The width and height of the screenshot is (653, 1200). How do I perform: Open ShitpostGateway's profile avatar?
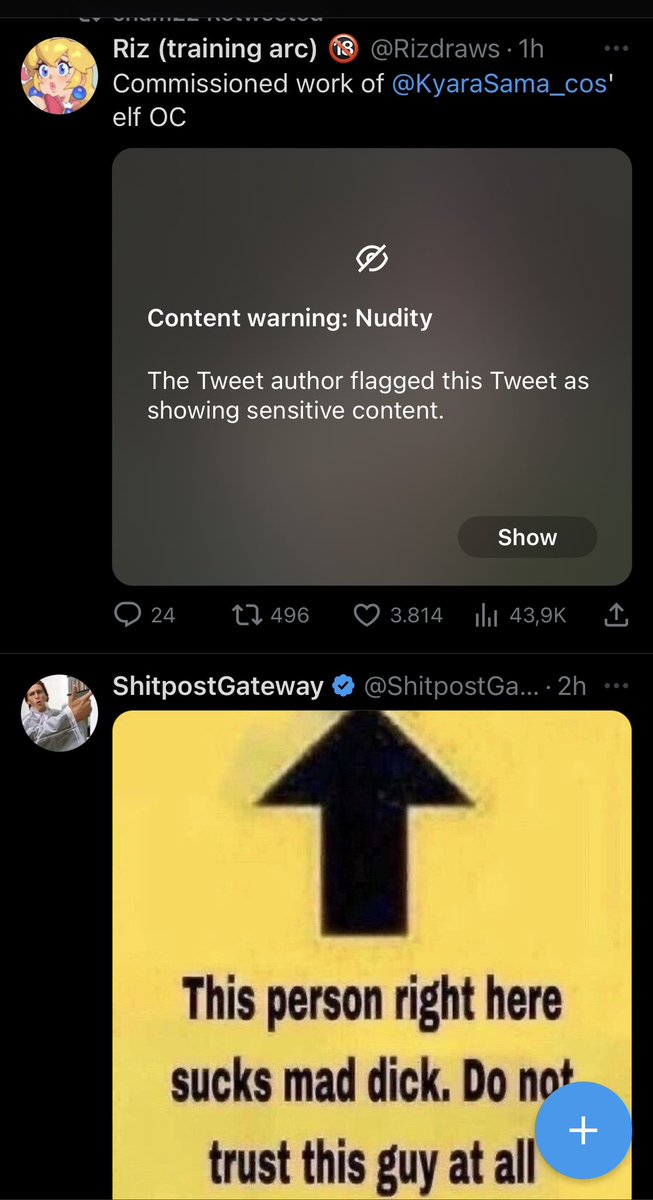(60, 712)
